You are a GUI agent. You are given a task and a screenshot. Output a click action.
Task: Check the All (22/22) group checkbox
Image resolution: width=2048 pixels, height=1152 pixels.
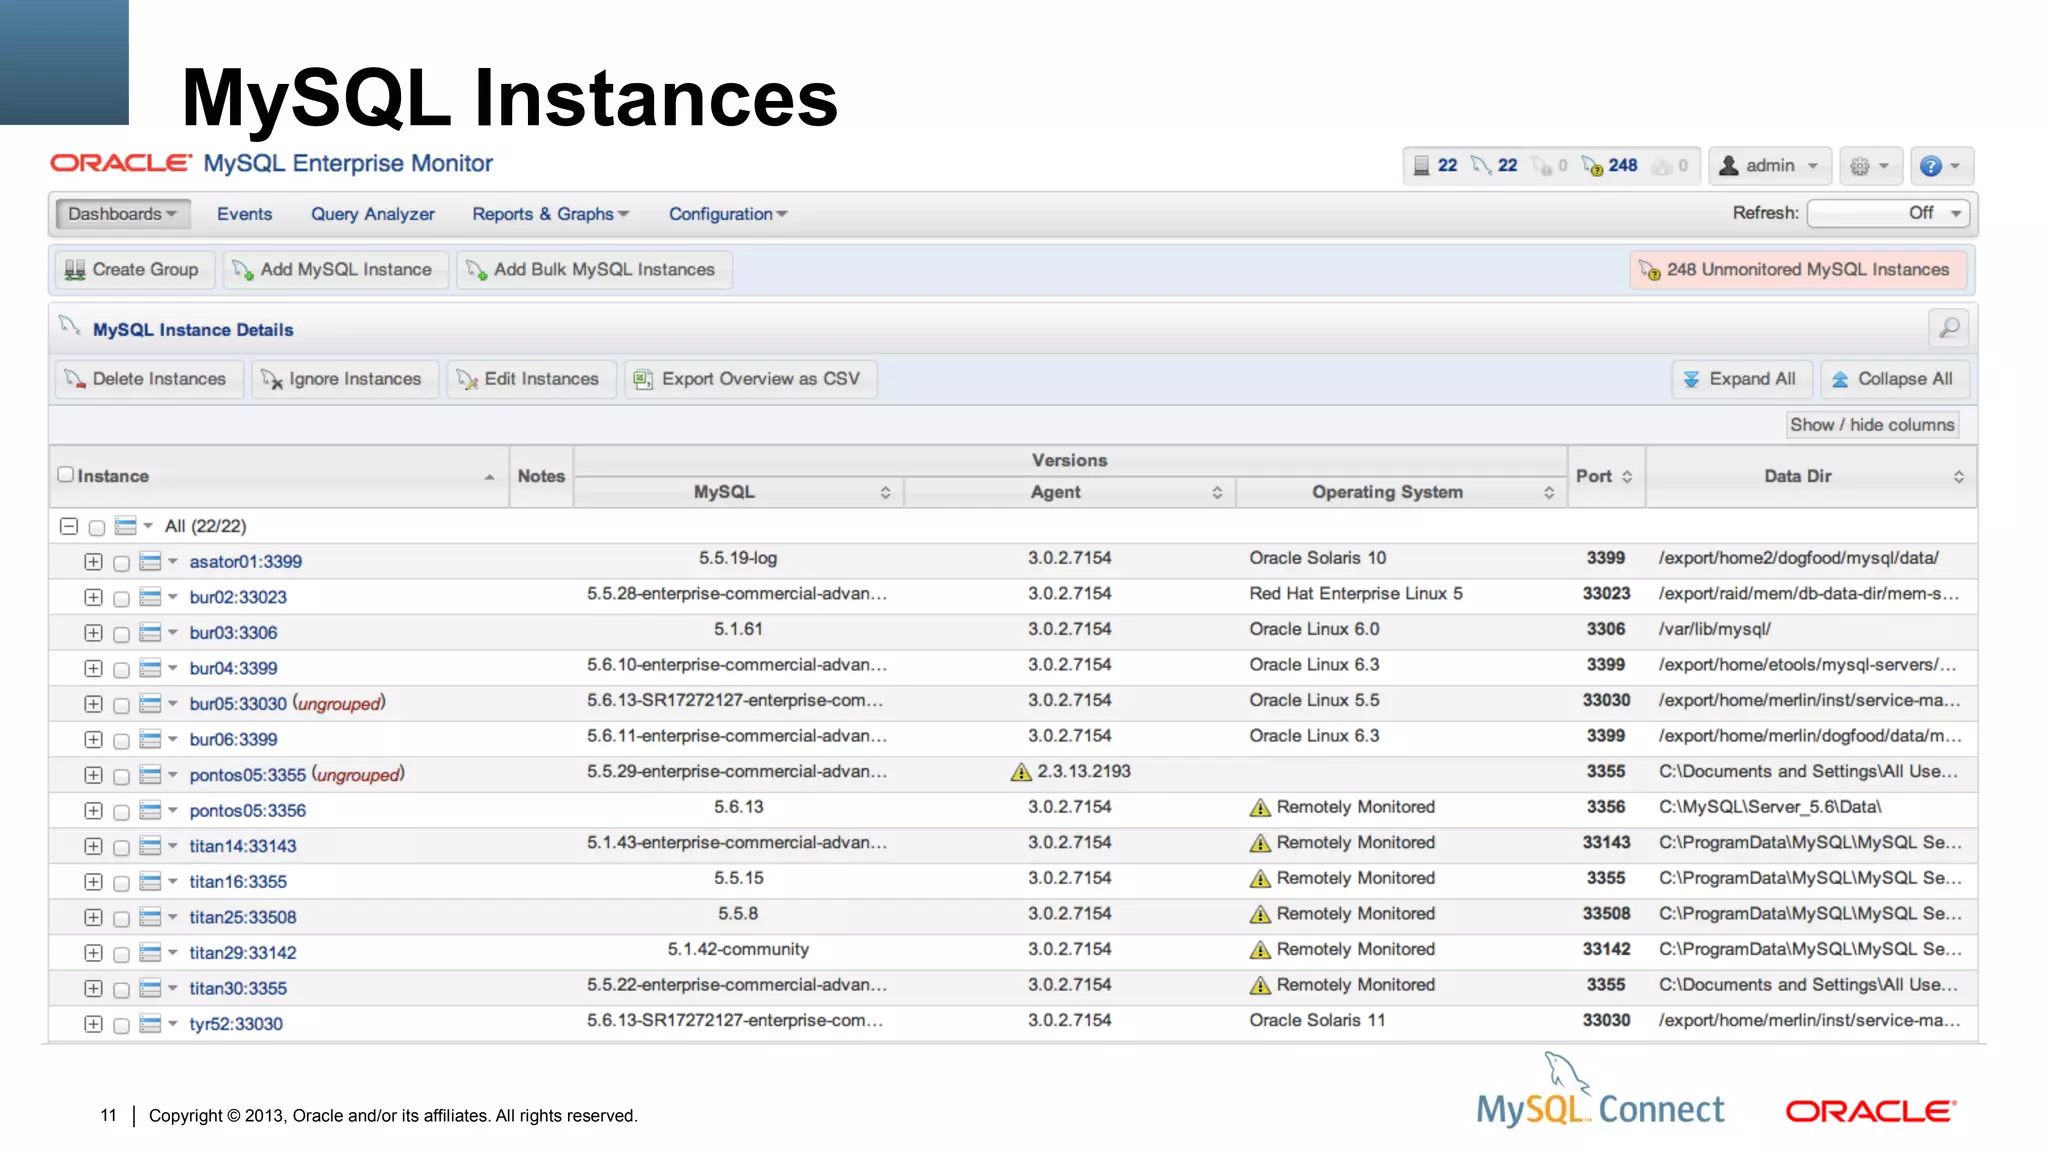point(97,528)
